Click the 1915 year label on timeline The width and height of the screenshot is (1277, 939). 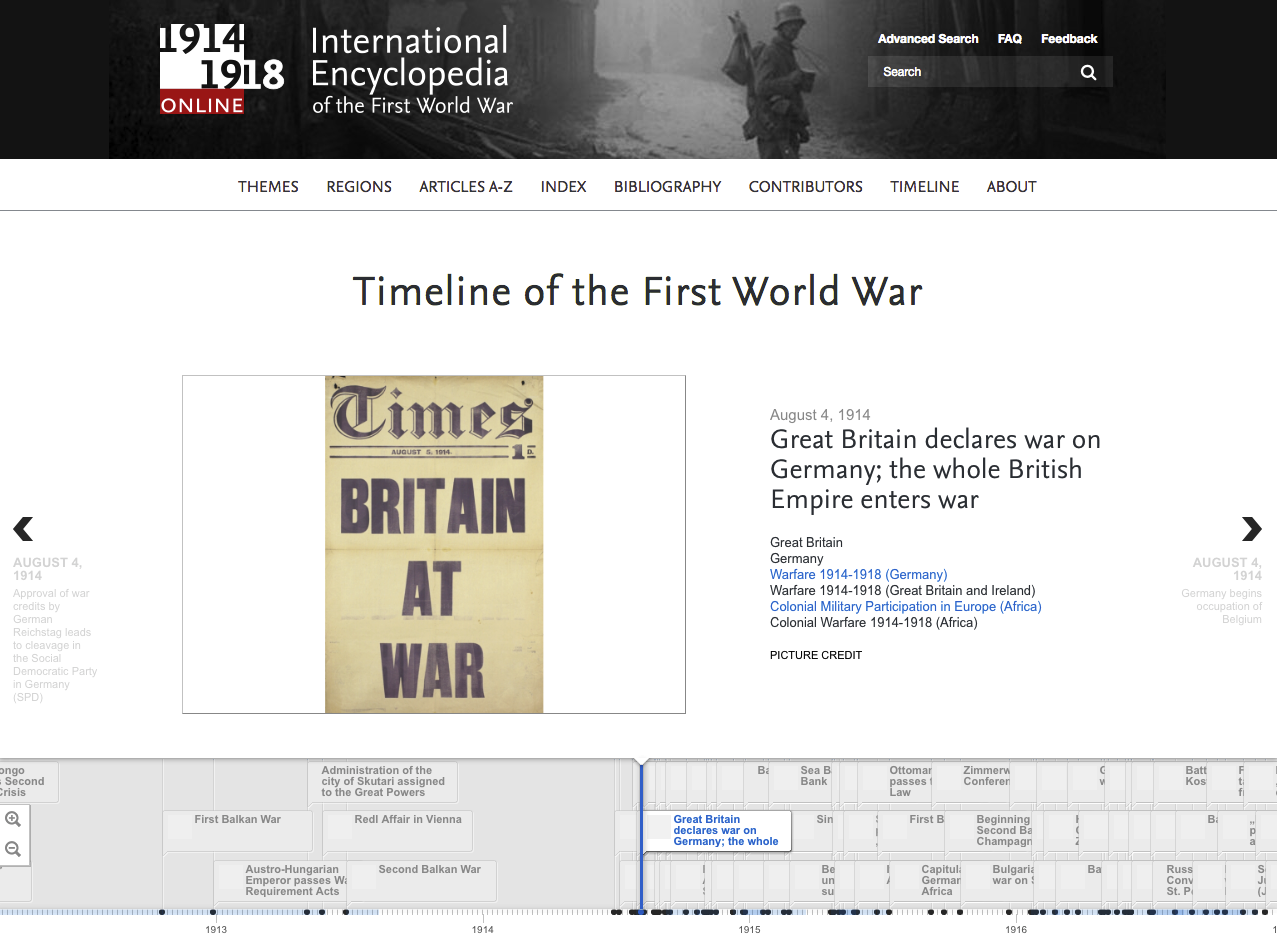[749, 930]
